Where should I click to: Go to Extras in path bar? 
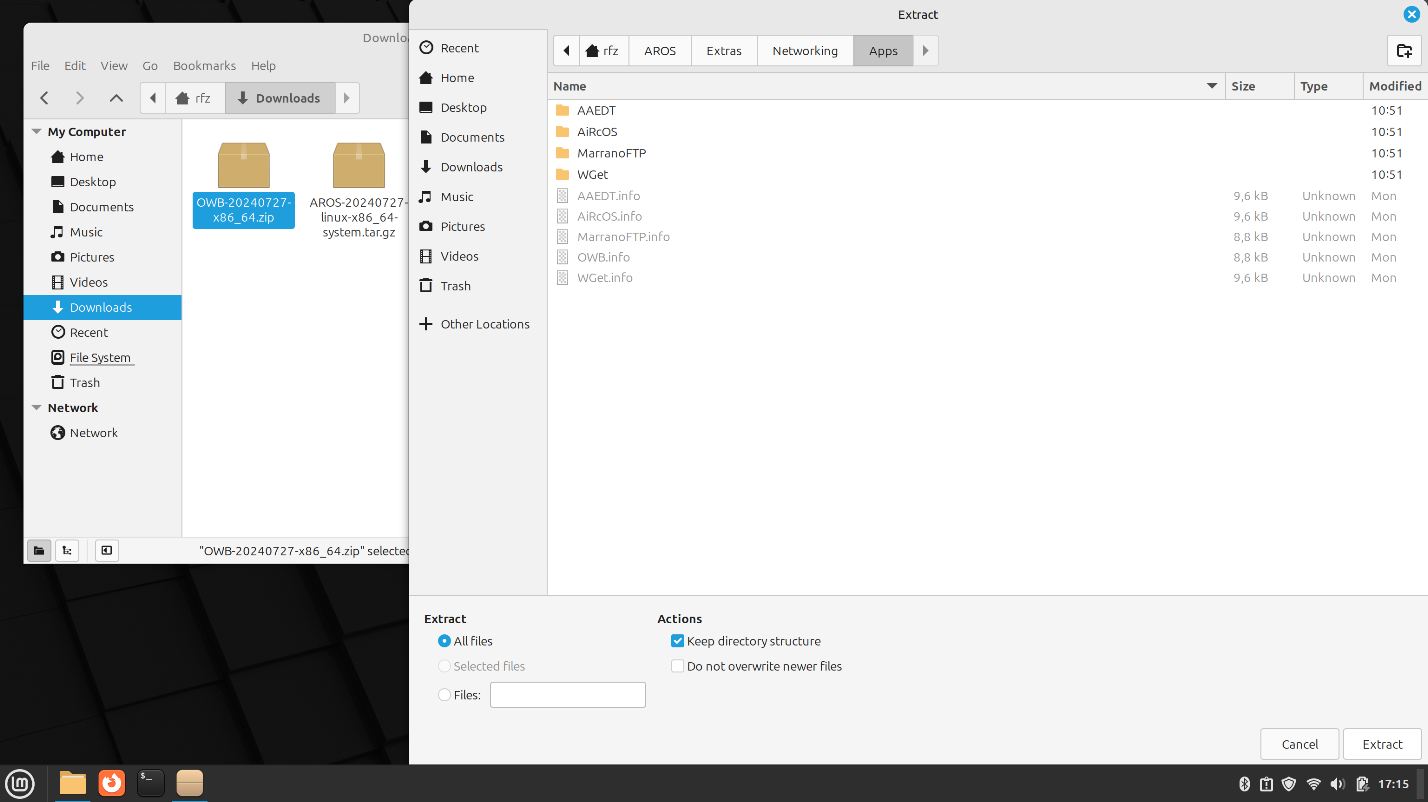coord(724,51)
